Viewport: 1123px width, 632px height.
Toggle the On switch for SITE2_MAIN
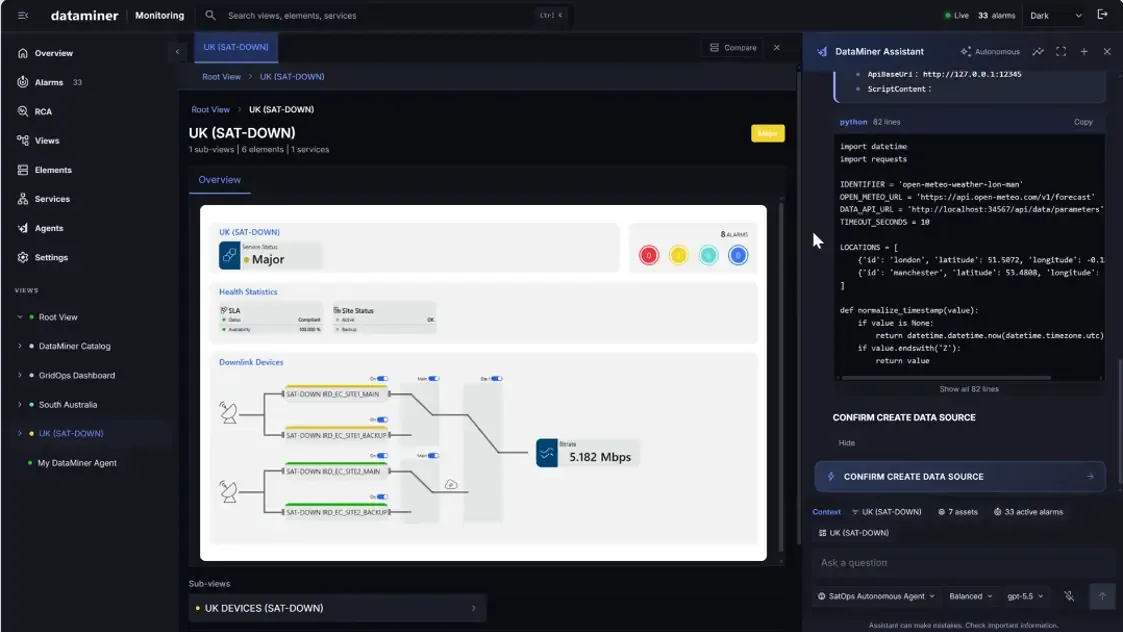382,456
